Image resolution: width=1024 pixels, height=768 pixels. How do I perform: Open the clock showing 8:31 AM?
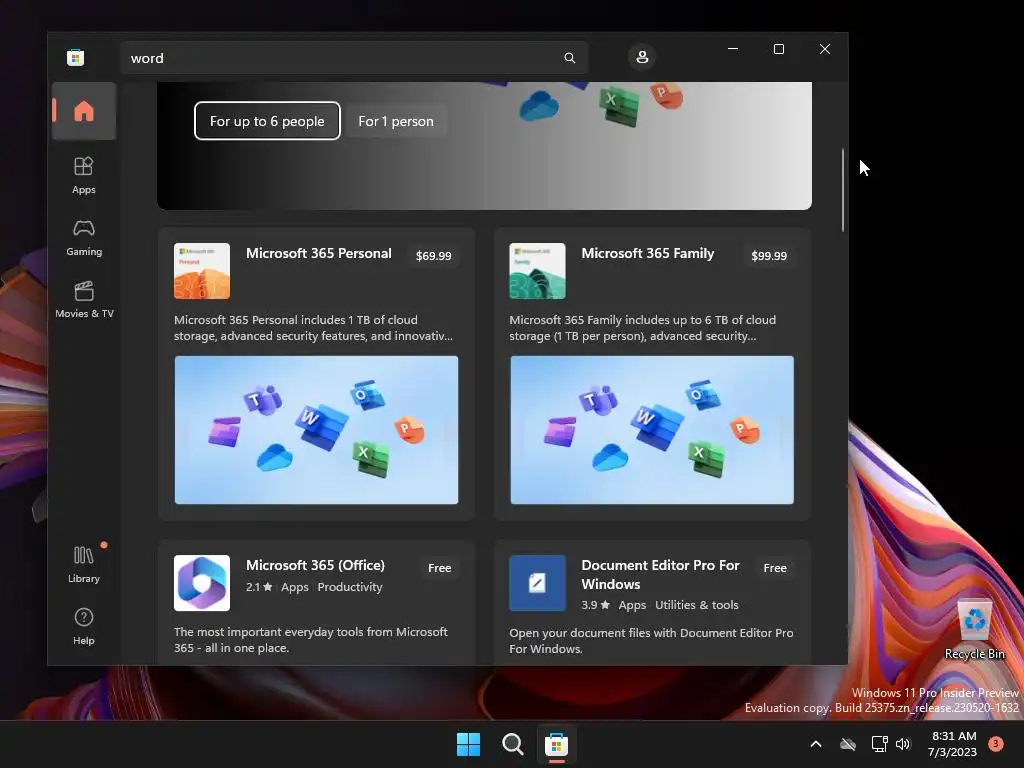(953, 744)
